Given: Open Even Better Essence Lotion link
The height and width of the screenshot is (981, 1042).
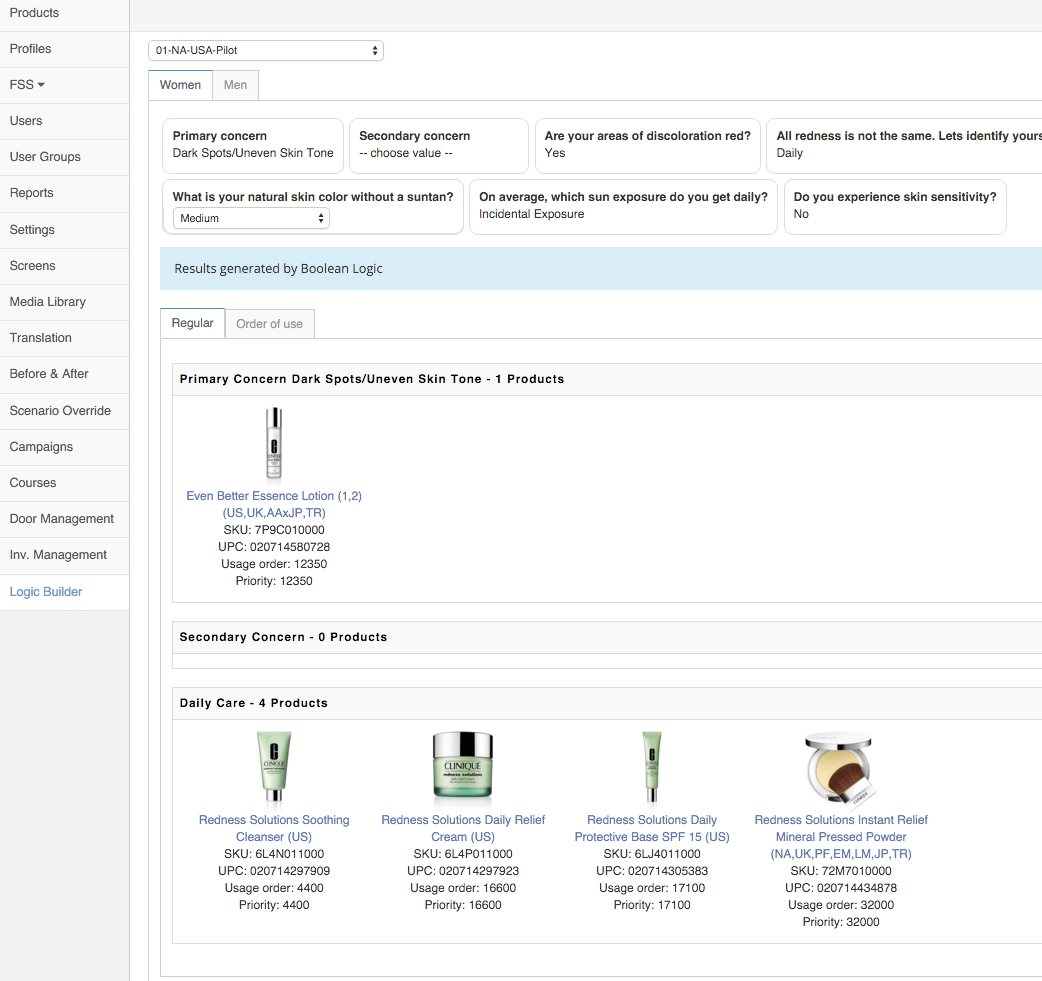Looking at the screenshot, I should point(274,504).
